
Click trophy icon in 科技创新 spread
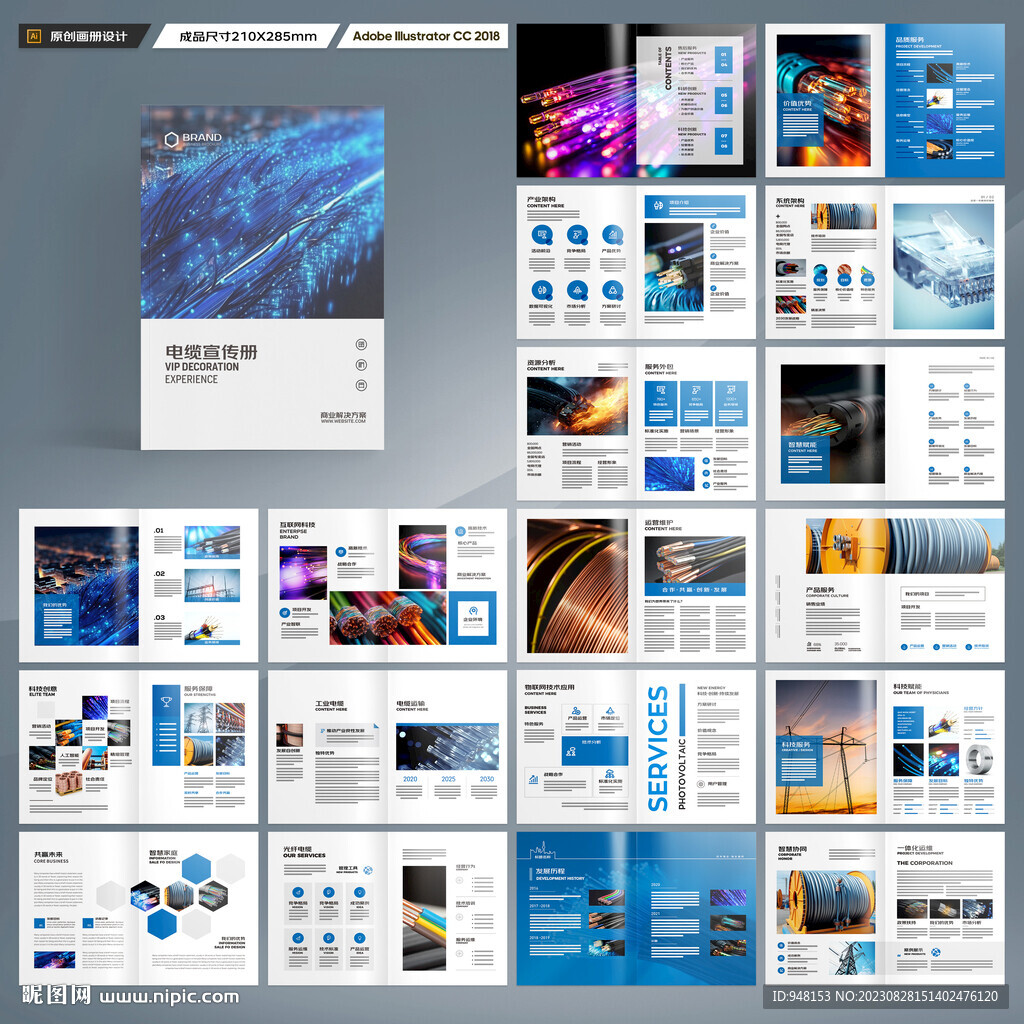[x=166, y=701]
